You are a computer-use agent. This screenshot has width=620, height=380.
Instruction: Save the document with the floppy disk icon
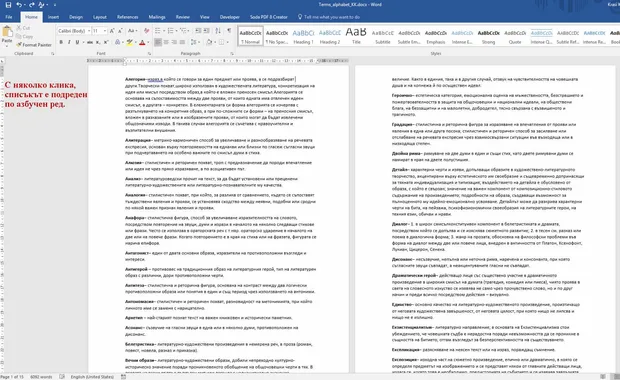coord(8,5)
